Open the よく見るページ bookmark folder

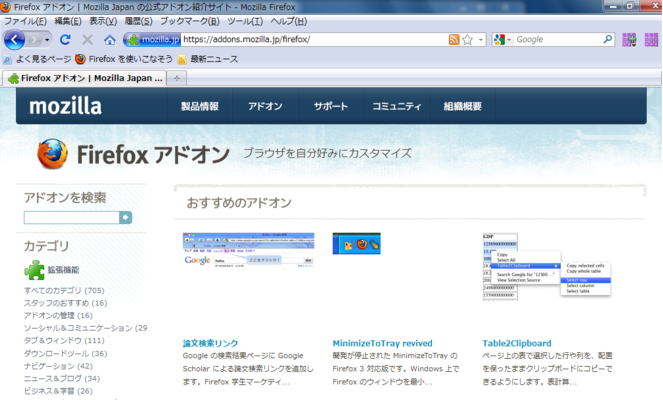37,59
